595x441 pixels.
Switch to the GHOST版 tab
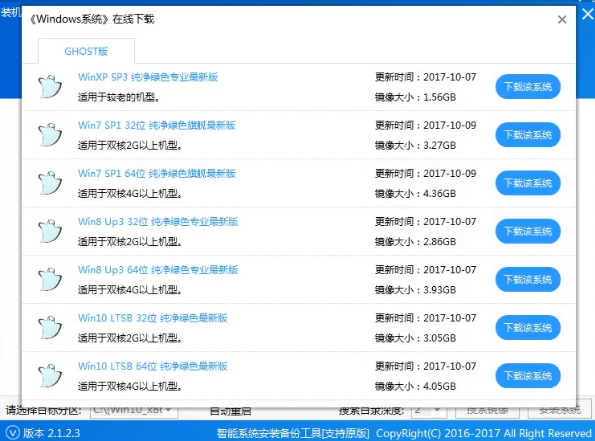tap(86, 51)
